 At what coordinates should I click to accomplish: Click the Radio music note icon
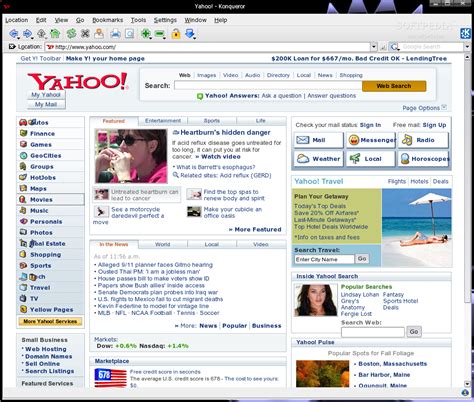click(x=407, y=140)
